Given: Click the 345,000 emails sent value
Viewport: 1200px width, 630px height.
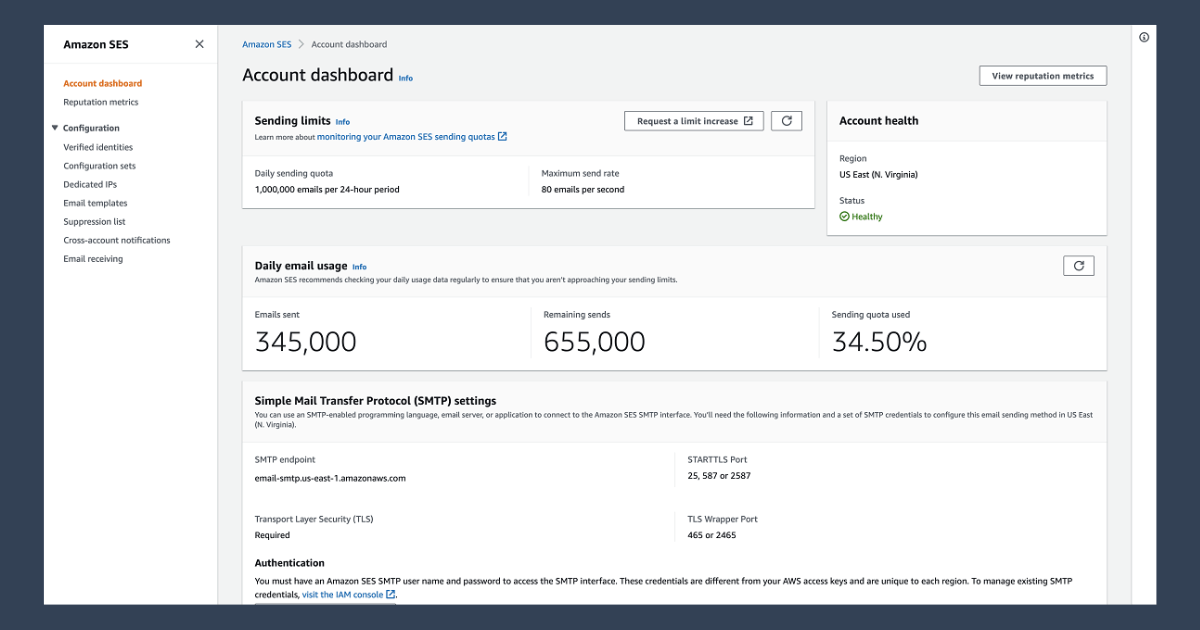Looking at the screenshot, I should click(x=306, y=342).
